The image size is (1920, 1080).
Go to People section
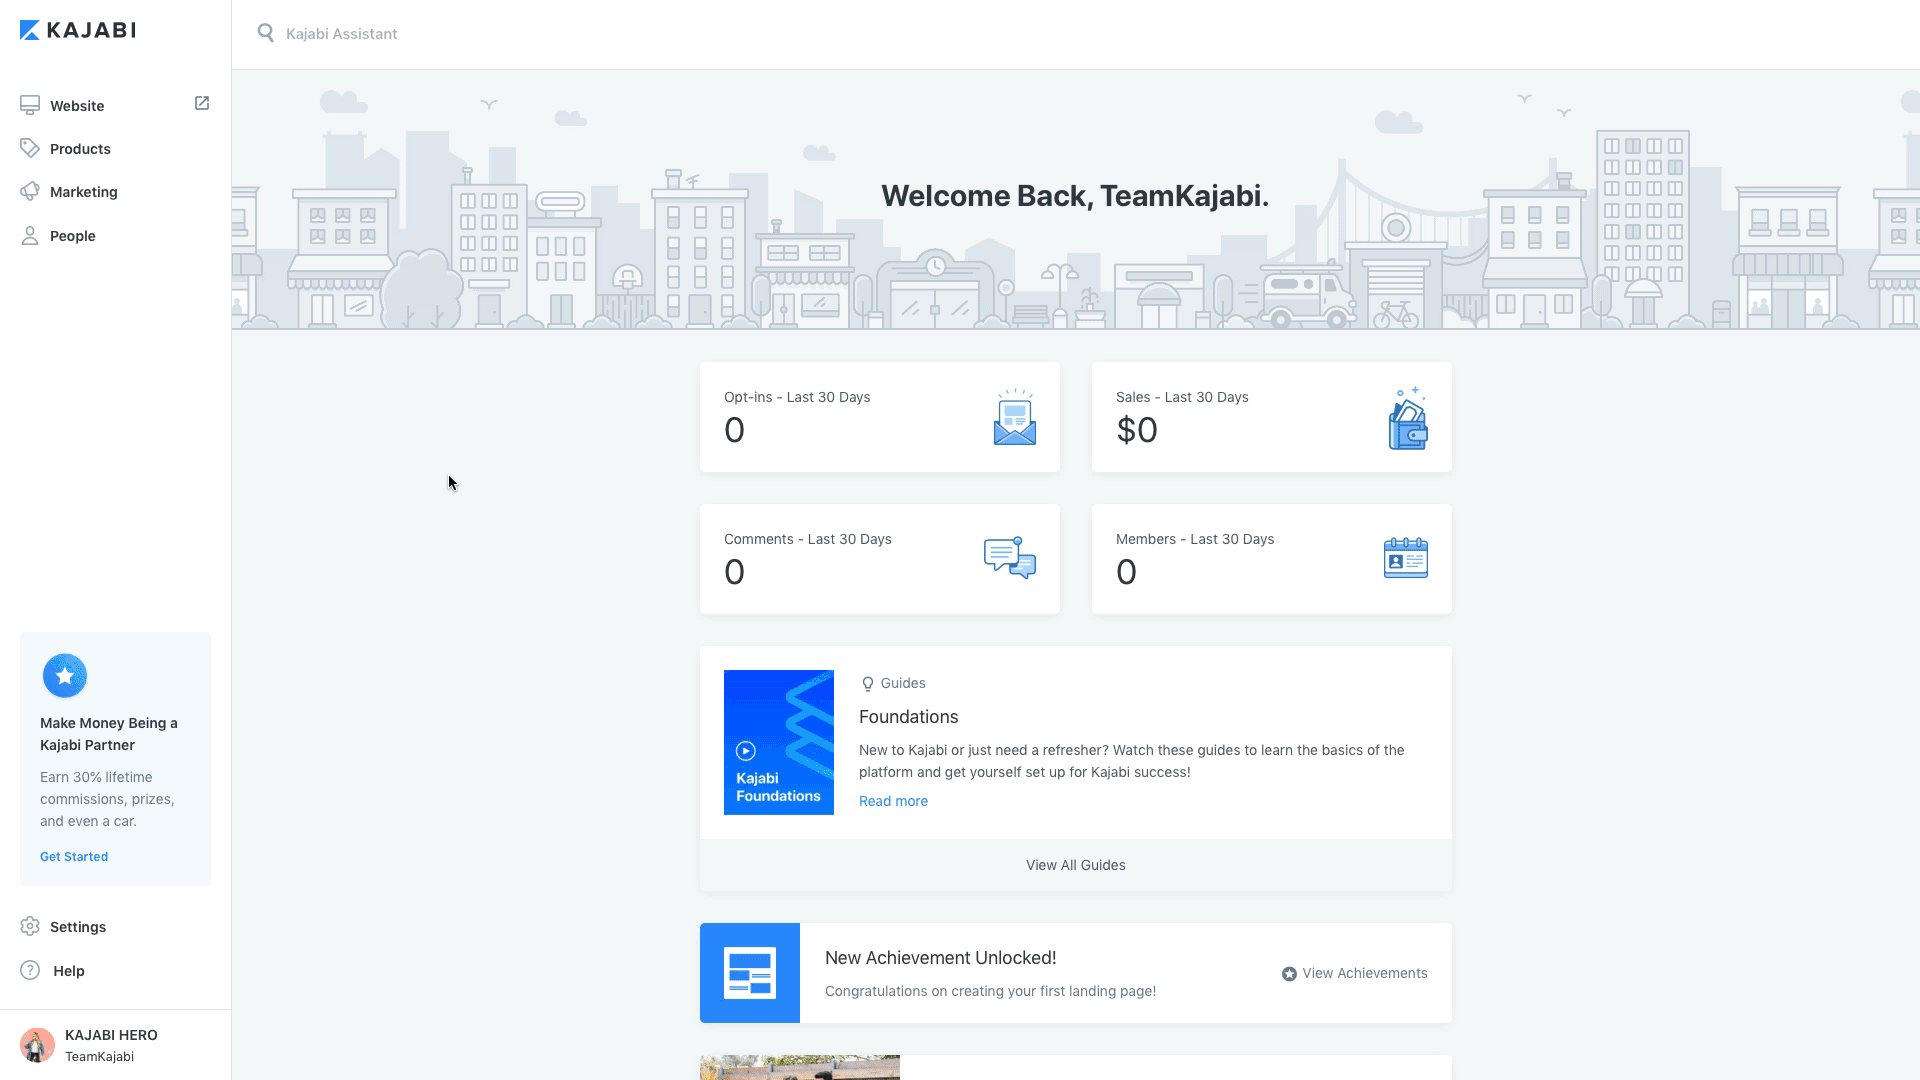pos(72,236)
